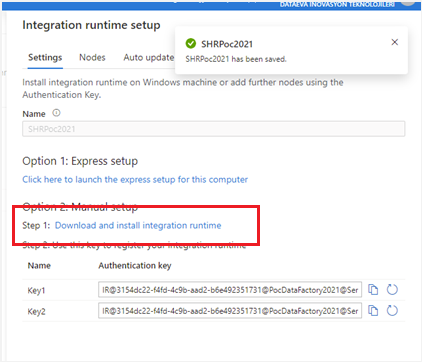Image resolution: width=422 pixels, height=362 pixels.
Task: Click the 'Key2' row label
Action: [x=36, y=311]
